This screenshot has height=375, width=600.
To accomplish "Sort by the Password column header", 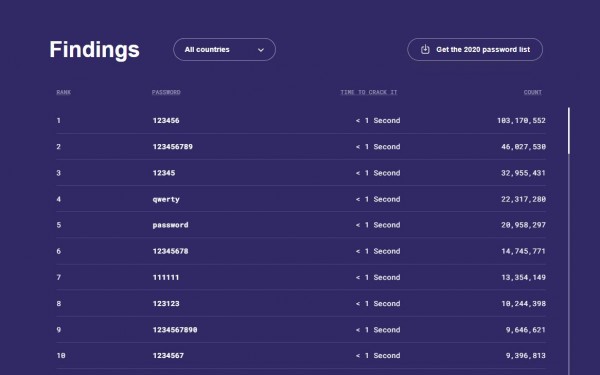I will tap(166, 92).
